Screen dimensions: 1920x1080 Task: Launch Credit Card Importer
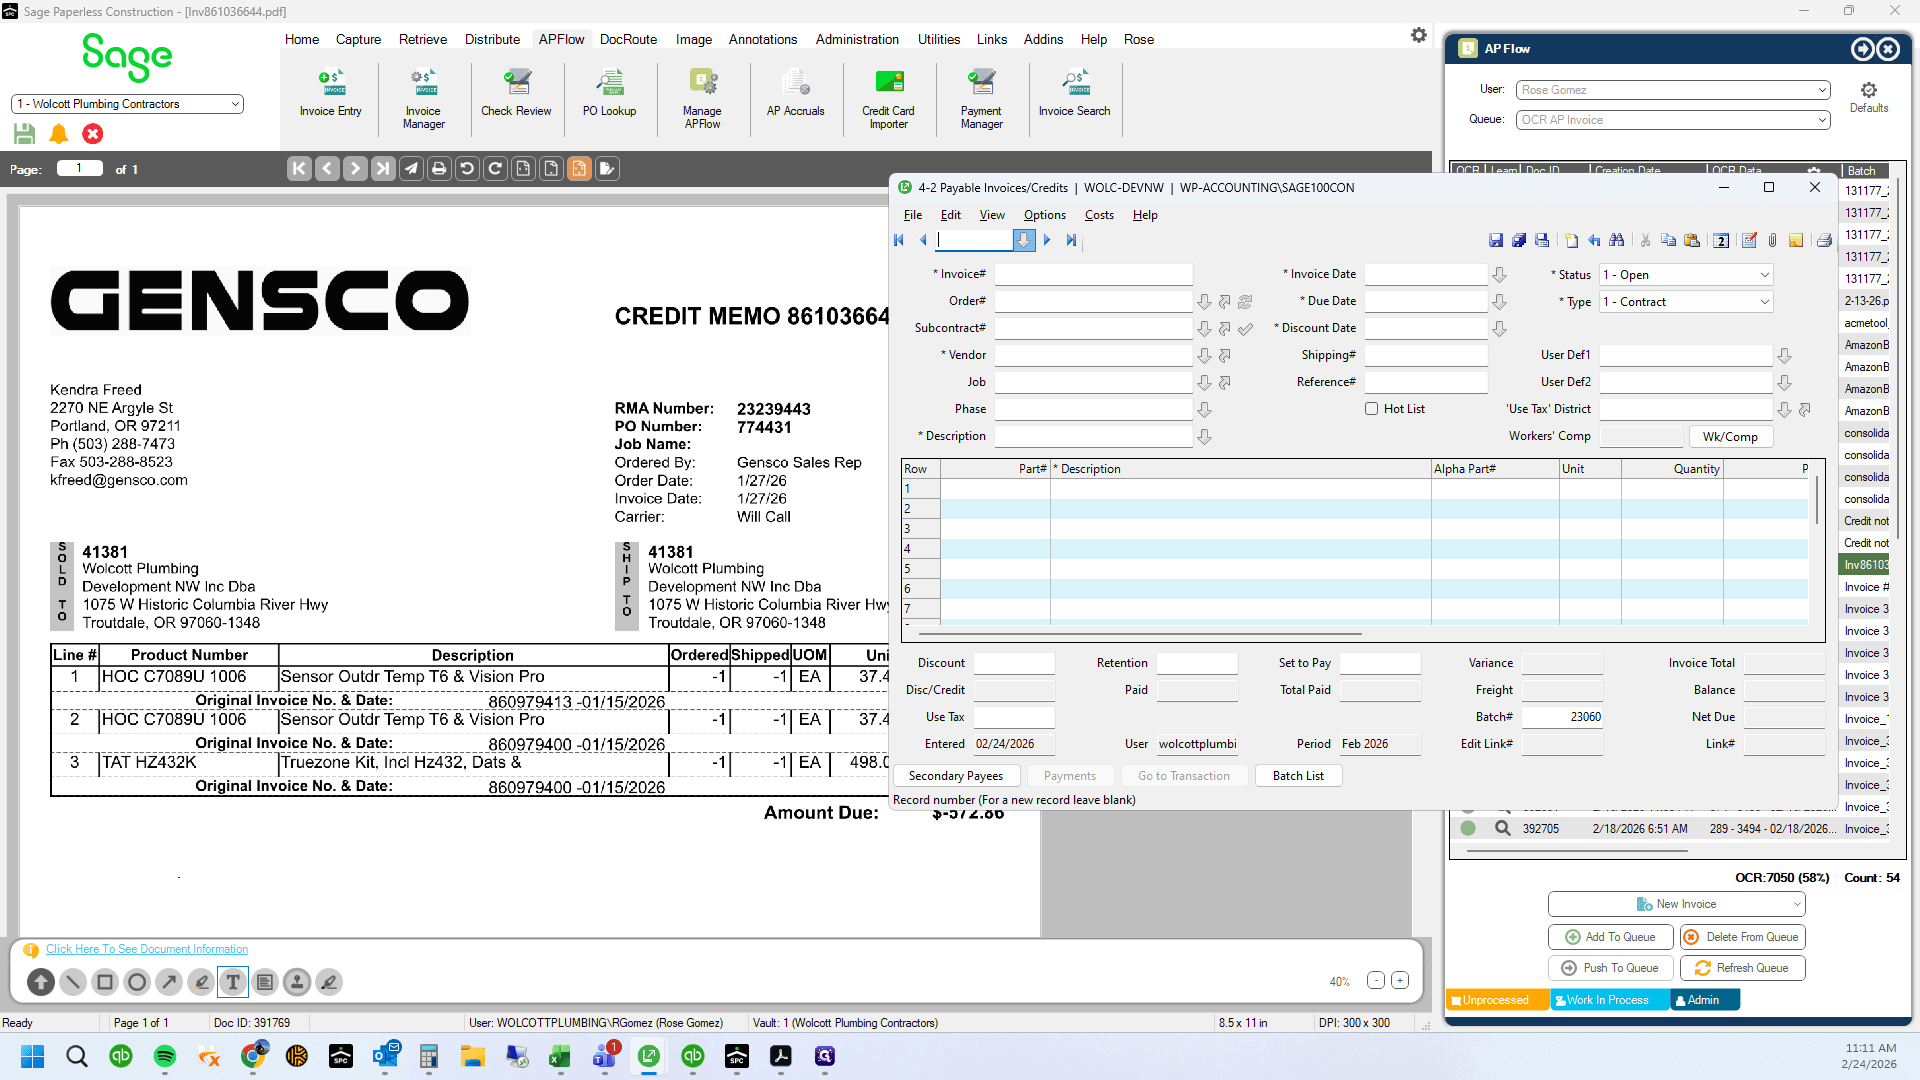coord(888,99)
